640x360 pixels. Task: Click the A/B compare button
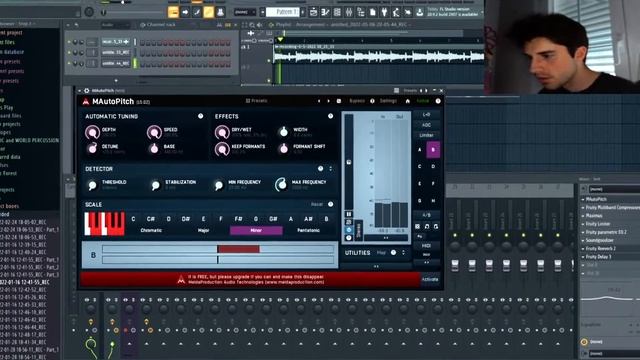pos(426,215)
